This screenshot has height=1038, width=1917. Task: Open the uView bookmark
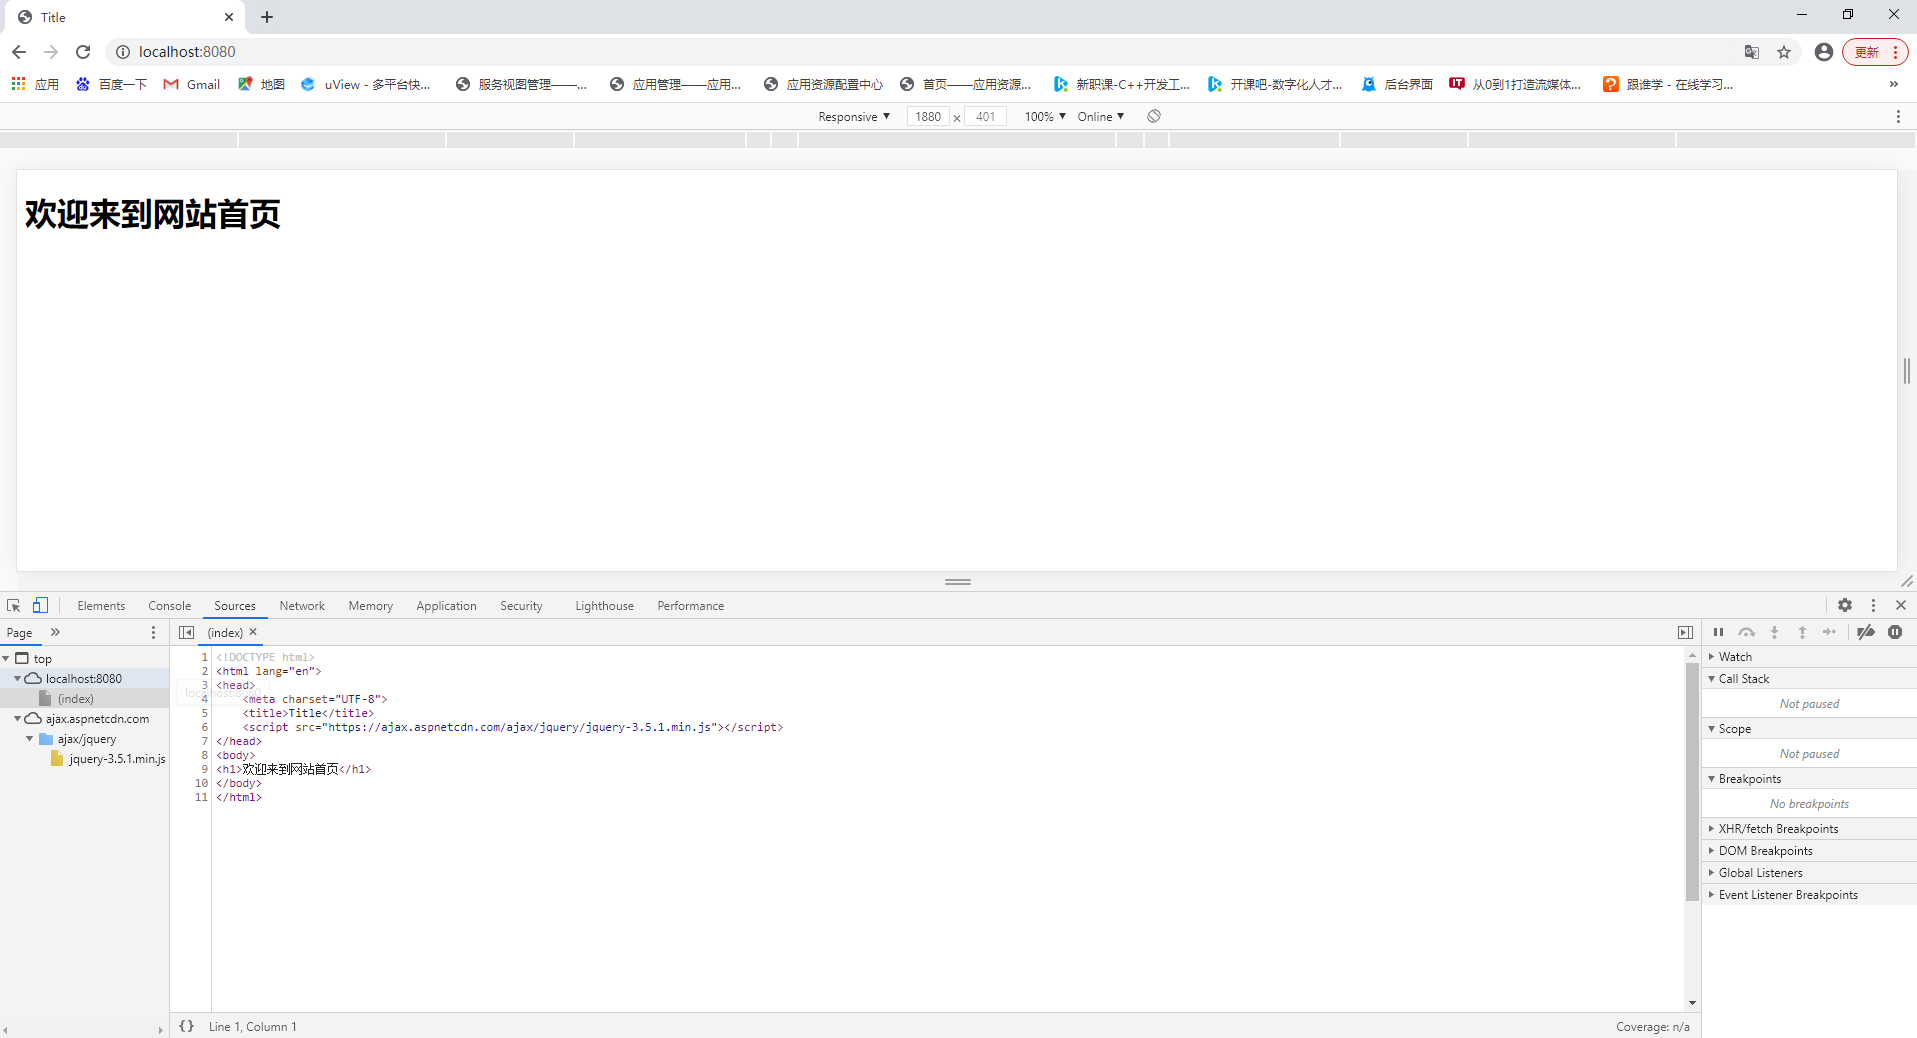[366, 84]
